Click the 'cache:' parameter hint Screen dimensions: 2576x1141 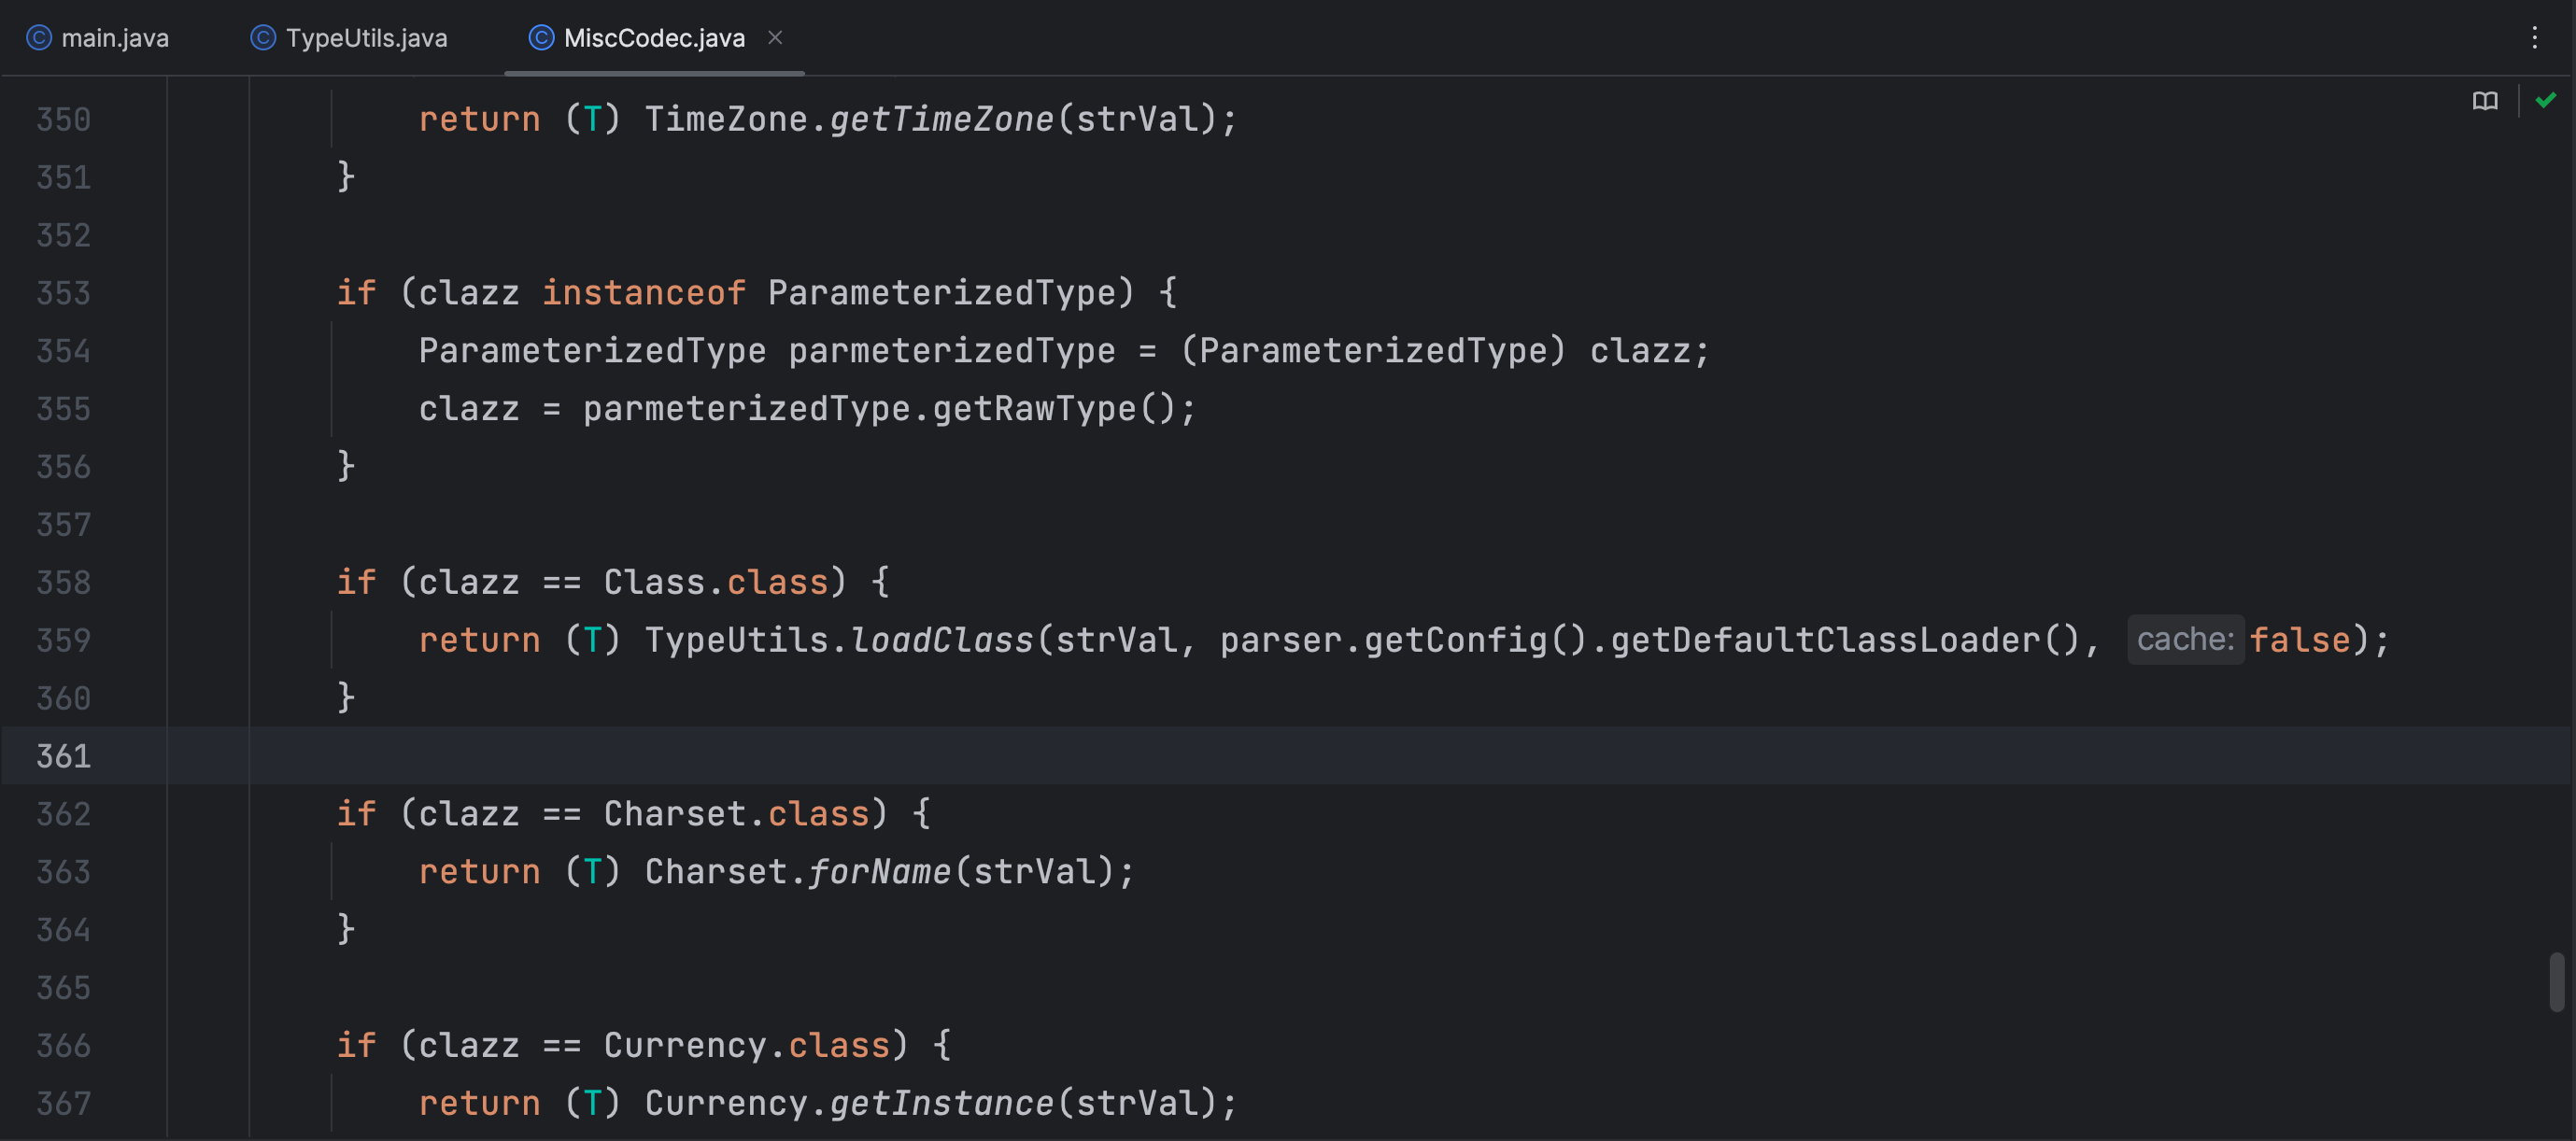click(2185, 639)
